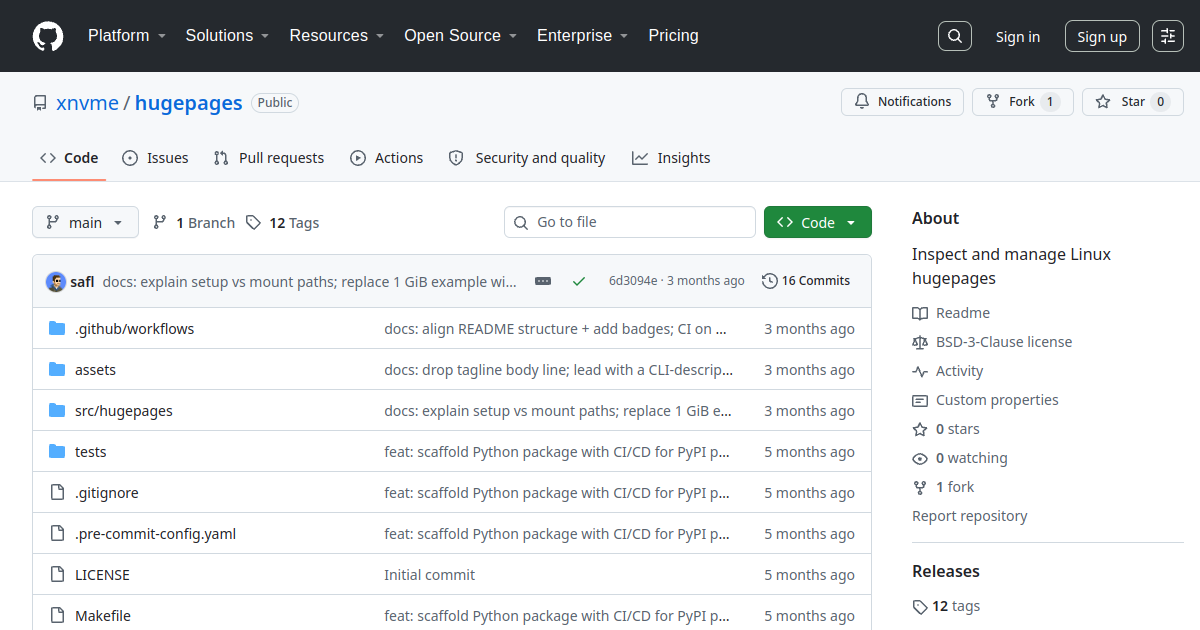Viewport: 1200px width, 630px height.
Task: Expand the Resources menu
Action: tap(336, 36)
